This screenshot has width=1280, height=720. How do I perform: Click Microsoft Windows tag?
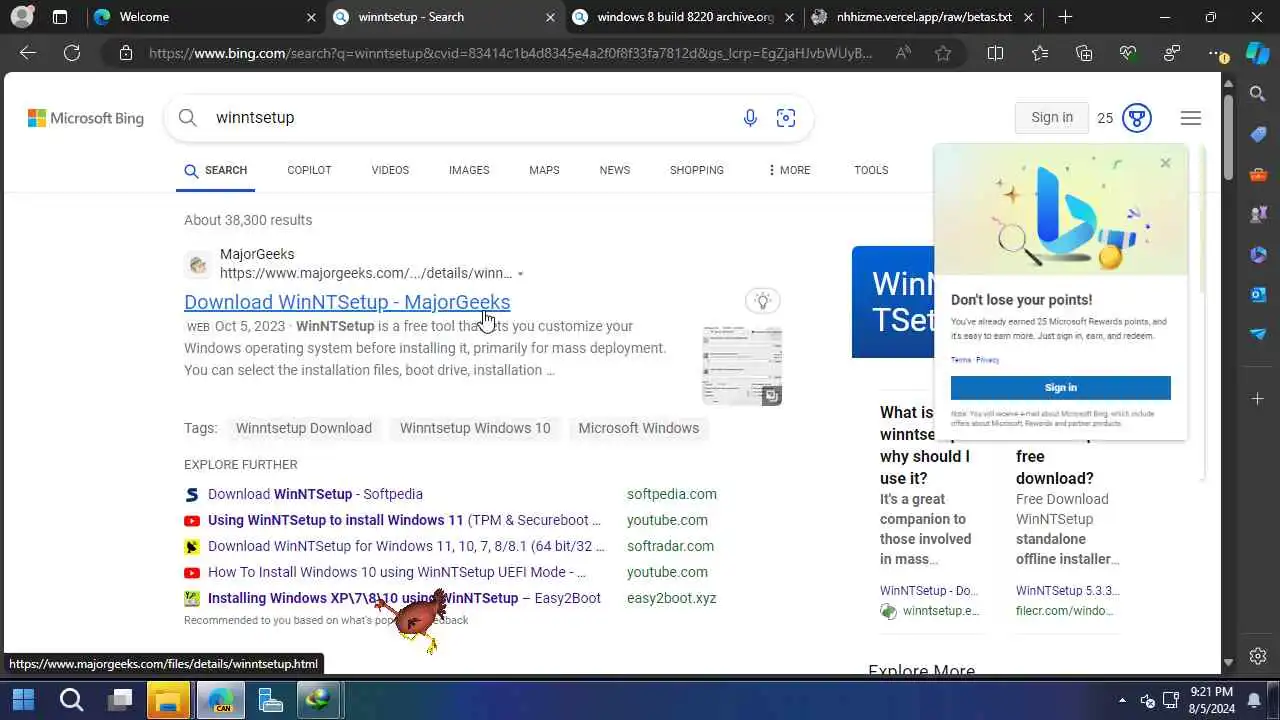(639, 428)
